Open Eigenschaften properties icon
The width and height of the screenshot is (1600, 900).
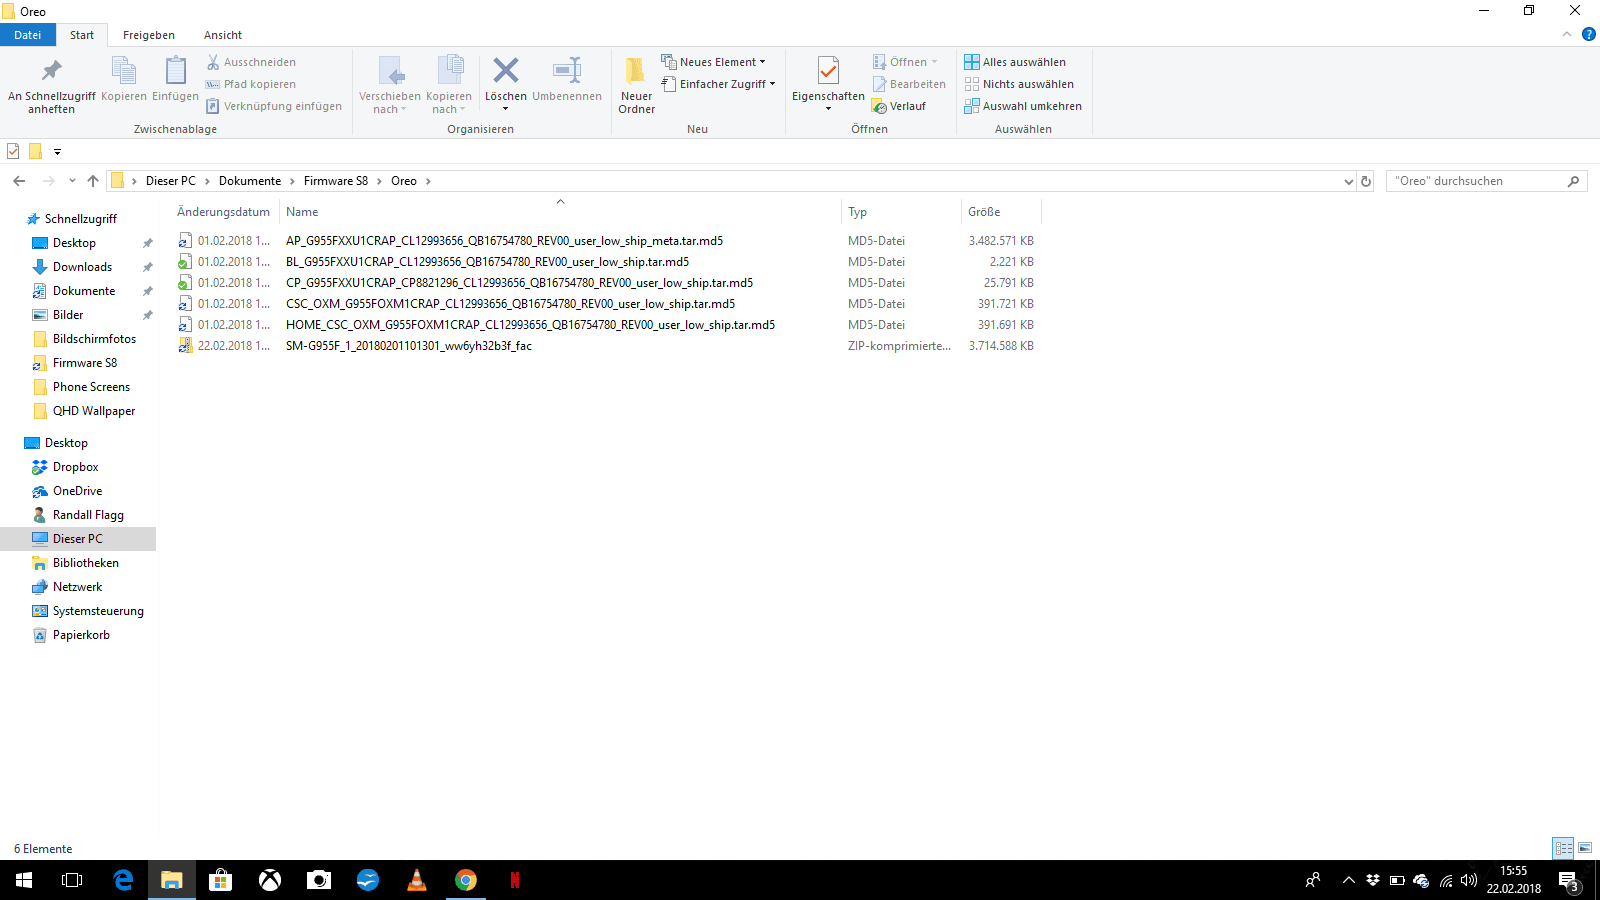(x=828, y=72)
